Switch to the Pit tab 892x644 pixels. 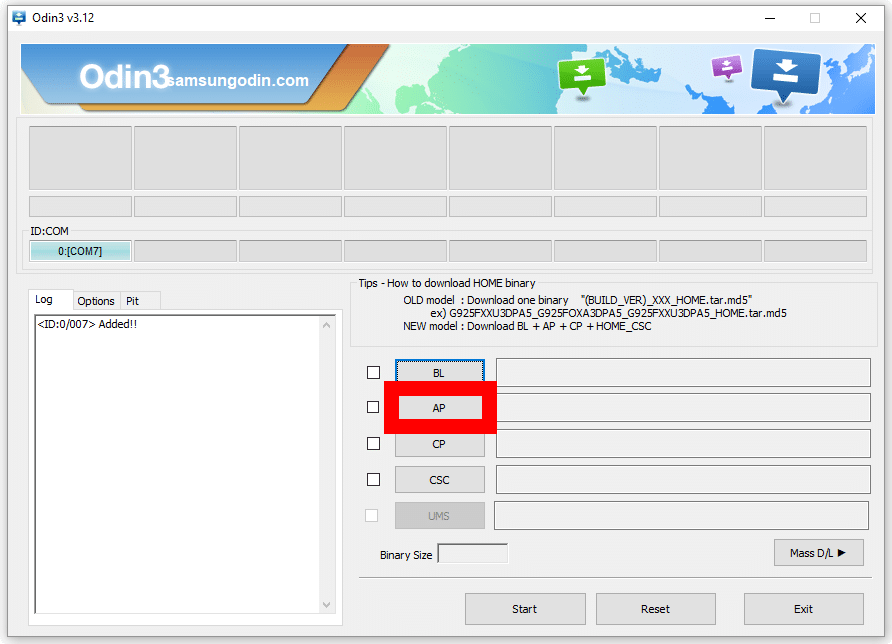(x=140, y=301)
